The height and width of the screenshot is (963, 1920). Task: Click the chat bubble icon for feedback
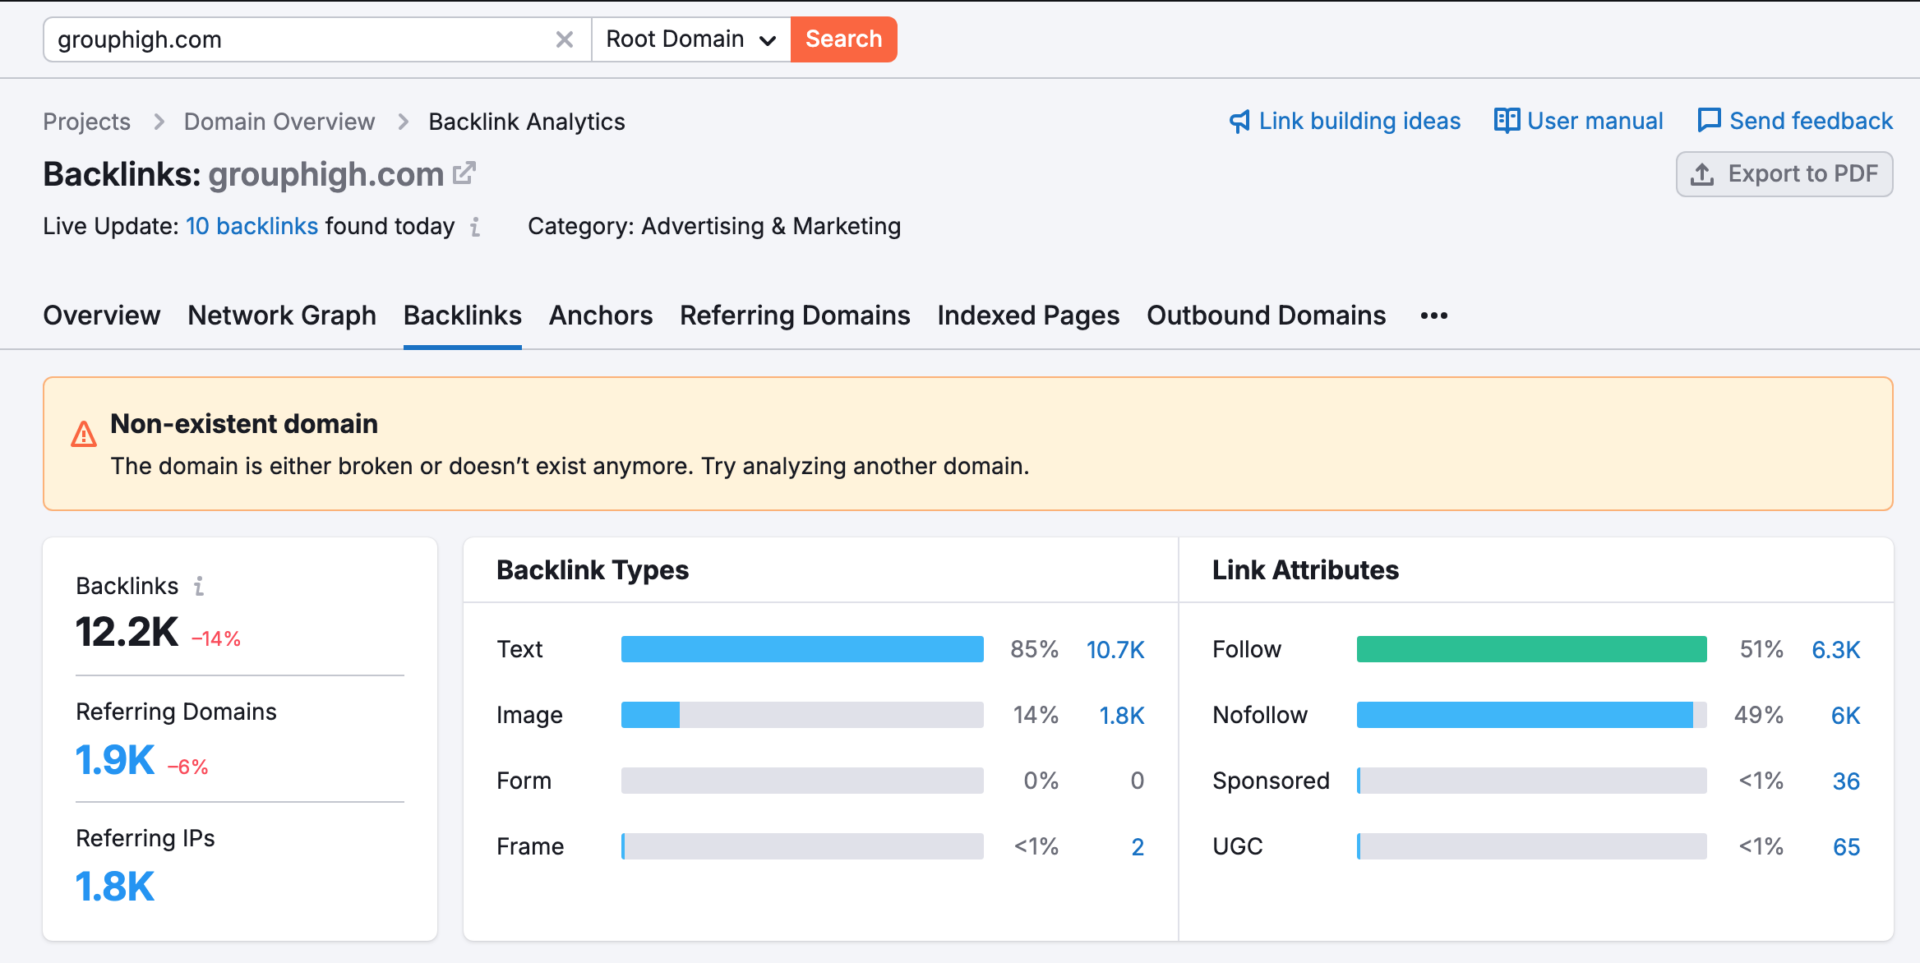1709,121
